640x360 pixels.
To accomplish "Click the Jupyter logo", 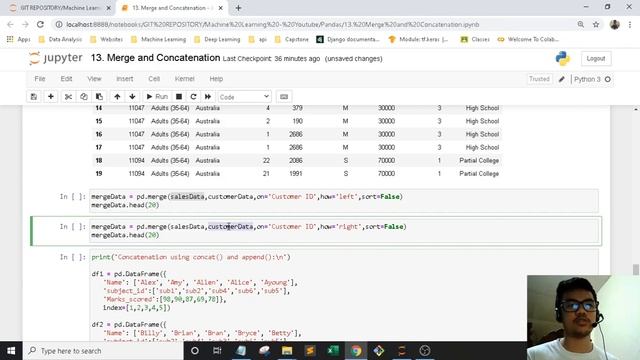I will [56, 58].
